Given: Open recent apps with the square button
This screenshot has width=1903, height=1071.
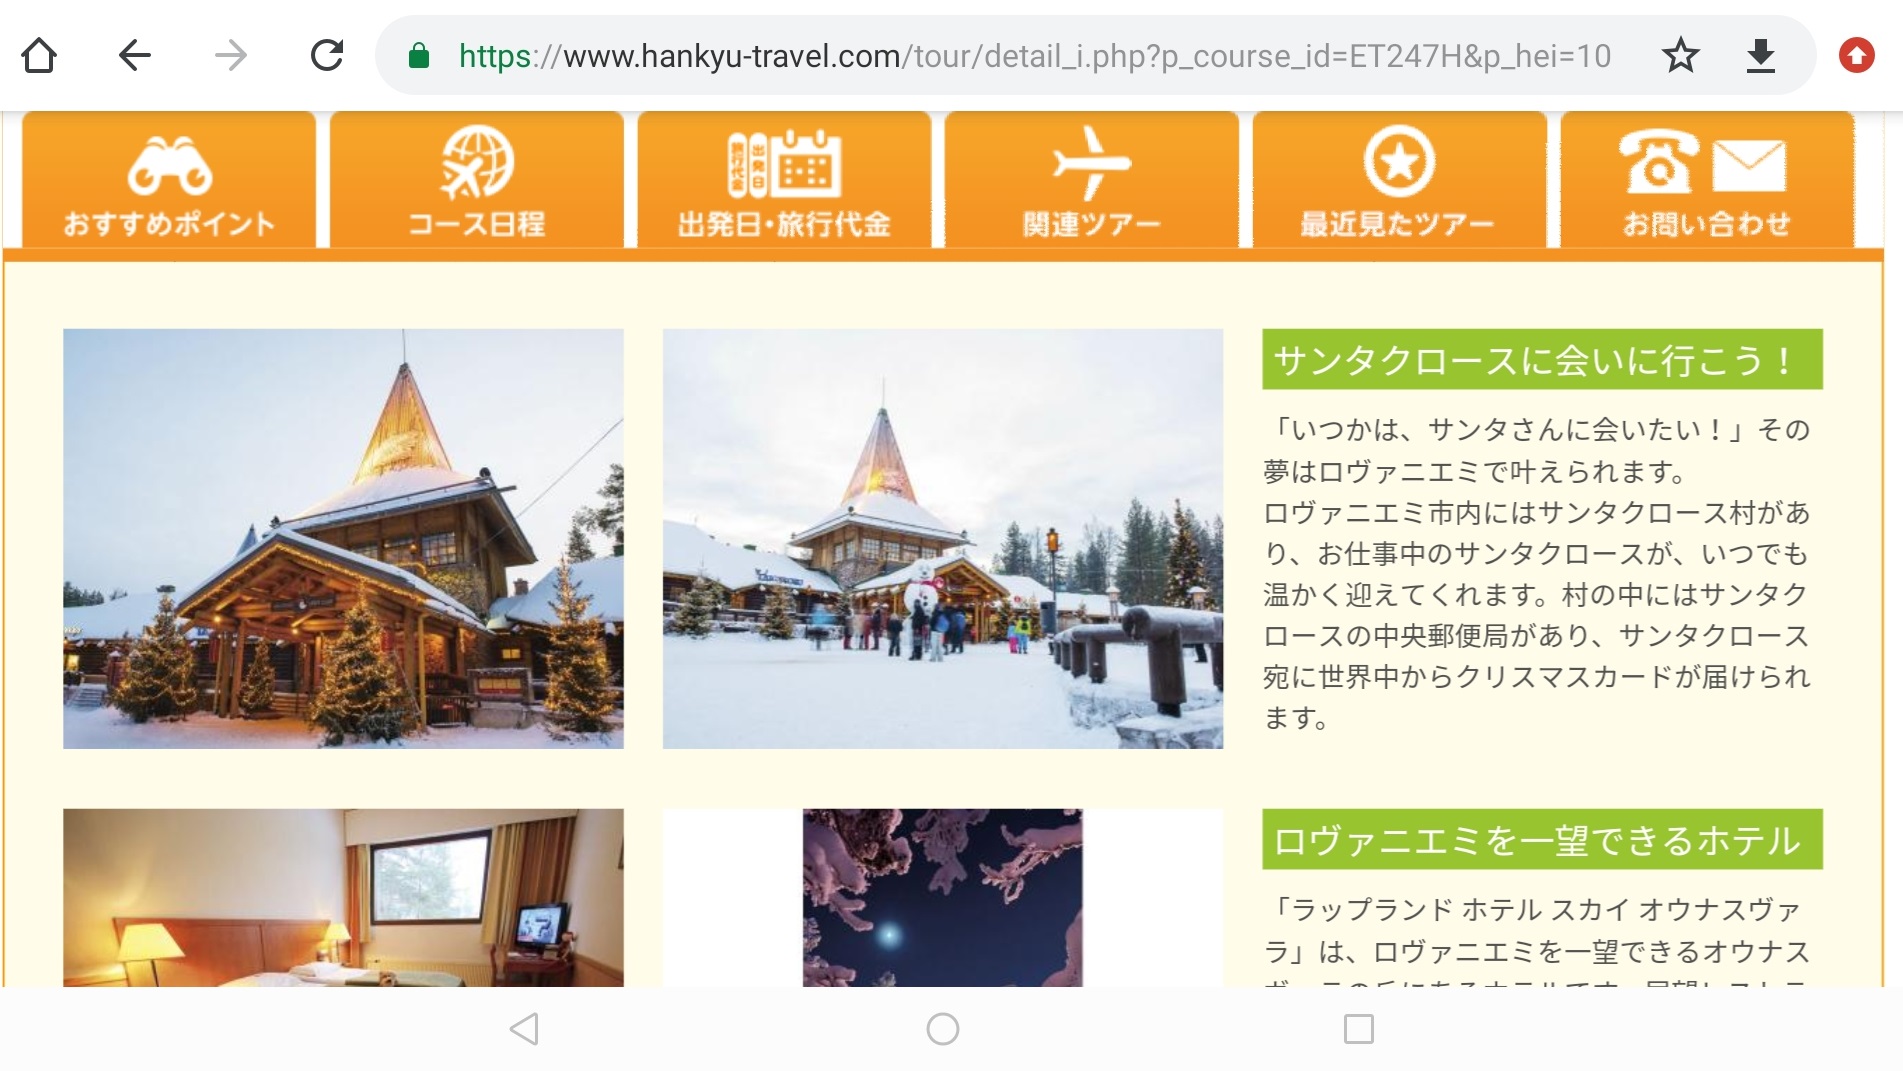Looking at the screenshot, I should coord(1358,1029).
